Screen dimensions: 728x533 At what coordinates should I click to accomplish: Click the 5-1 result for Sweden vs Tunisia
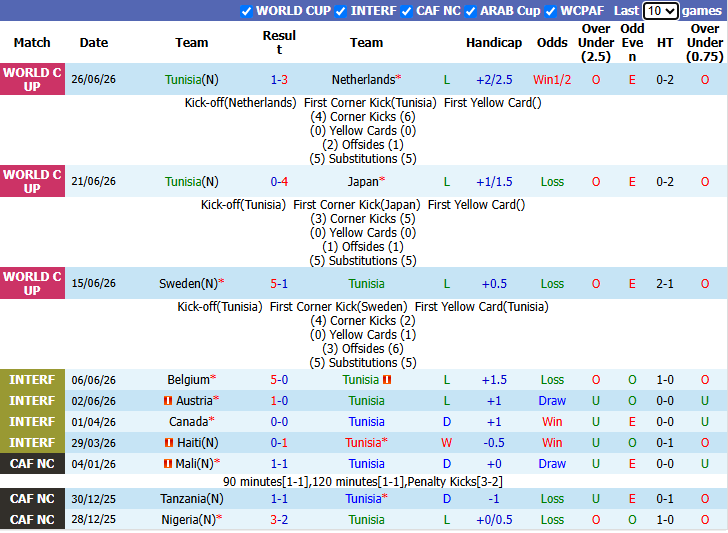279,284
